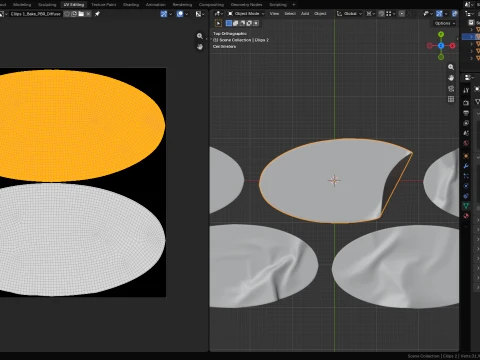Open the Scene properties tab
This screenshot has height=360, width=480.
[466, 133]
